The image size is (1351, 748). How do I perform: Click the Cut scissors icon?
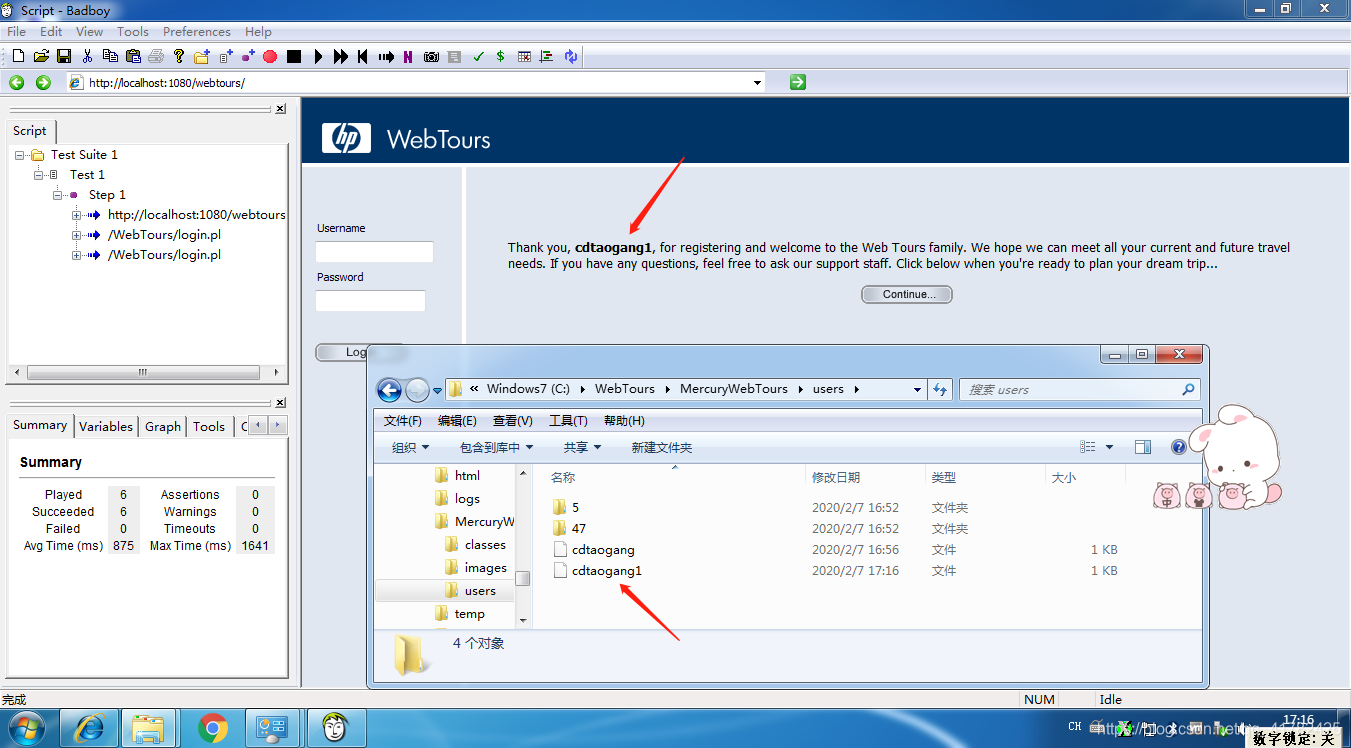click(x=87, y=57)
